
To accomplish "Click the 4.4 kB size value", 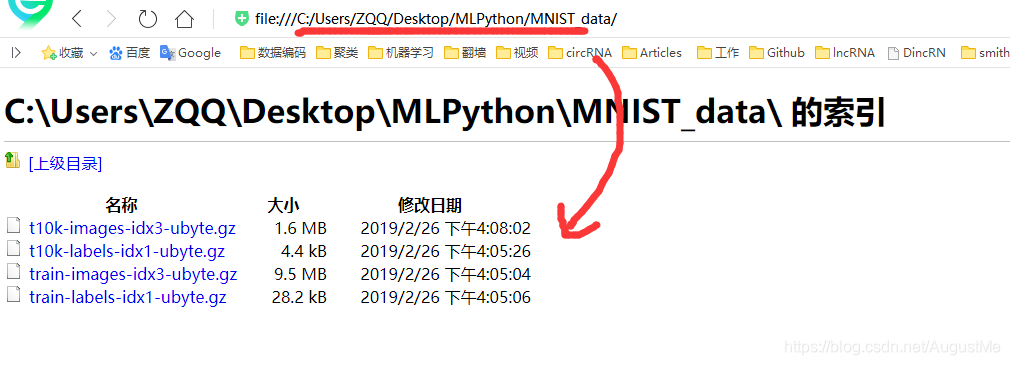I will (x=304, y=251).
